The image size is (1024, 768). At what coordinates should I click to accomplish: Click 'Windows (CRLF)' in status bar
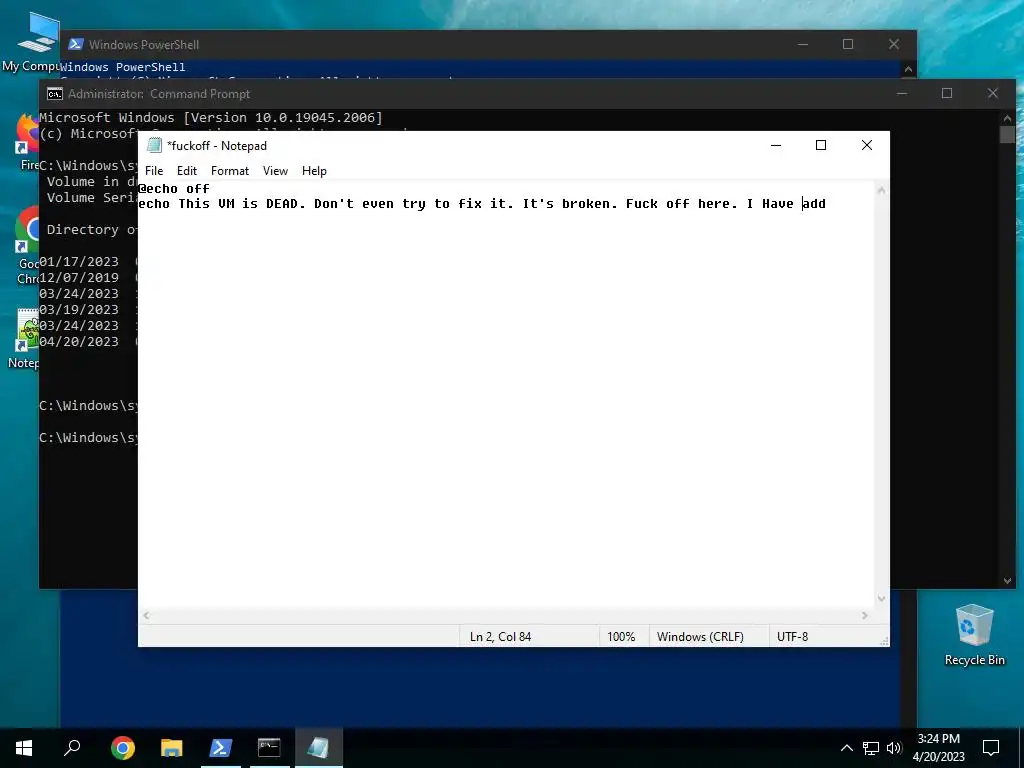pos(700,637)
